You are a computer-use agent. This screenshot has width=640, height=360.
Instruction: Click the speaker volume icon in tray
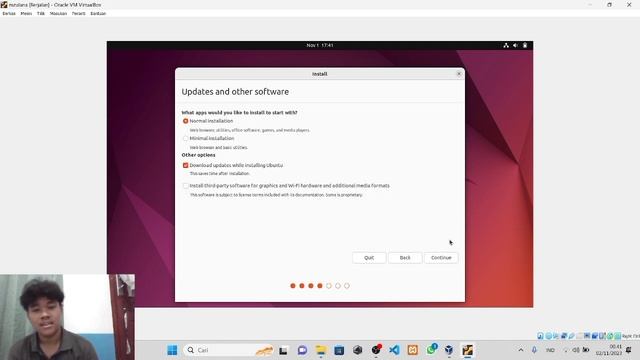(576, 350)
